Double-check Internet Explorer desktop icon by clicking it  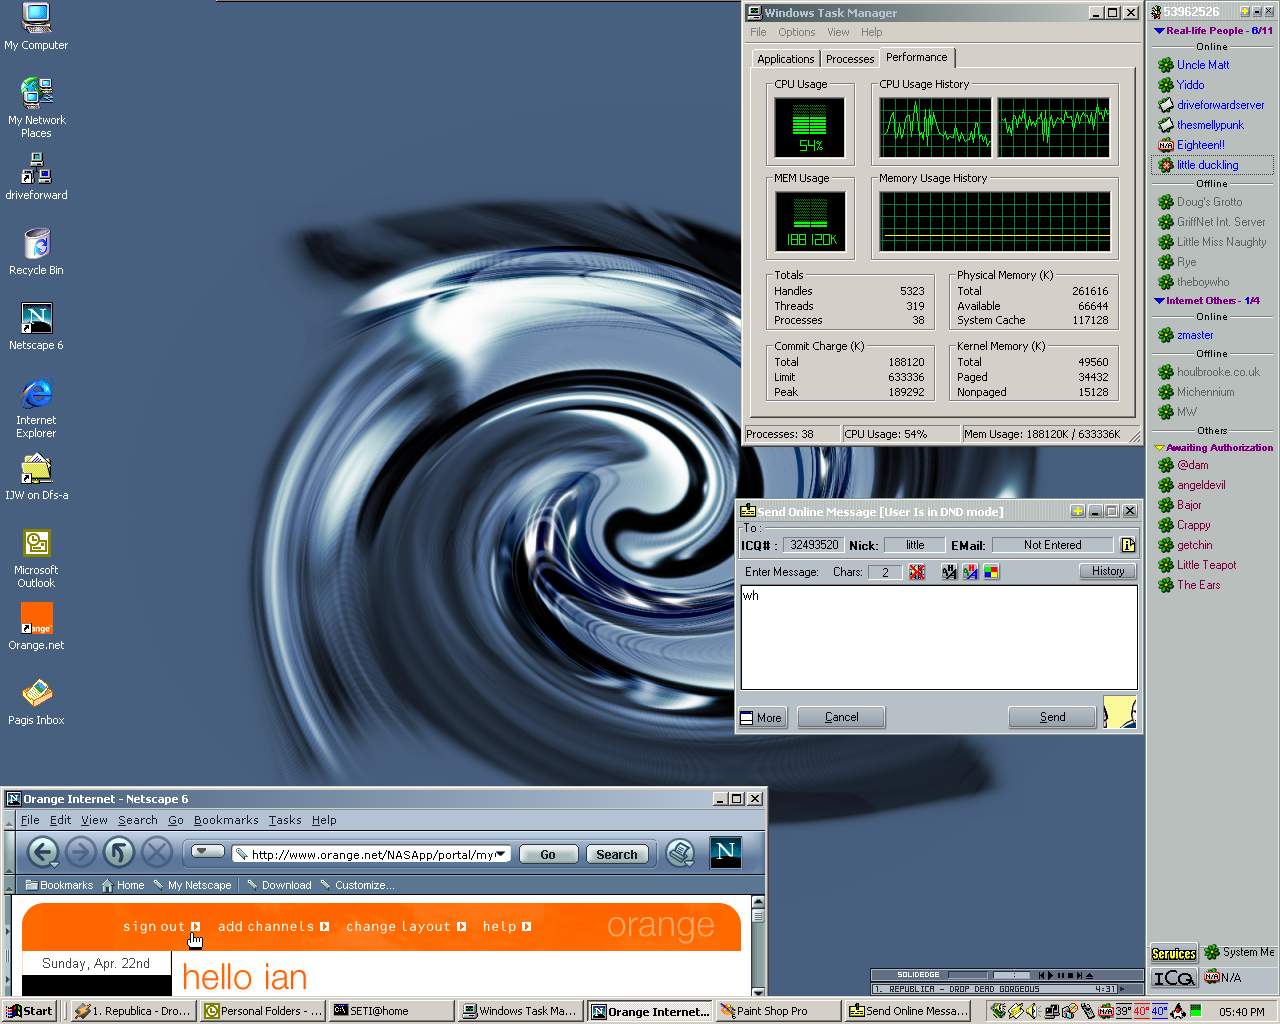(x=36, y=395)
